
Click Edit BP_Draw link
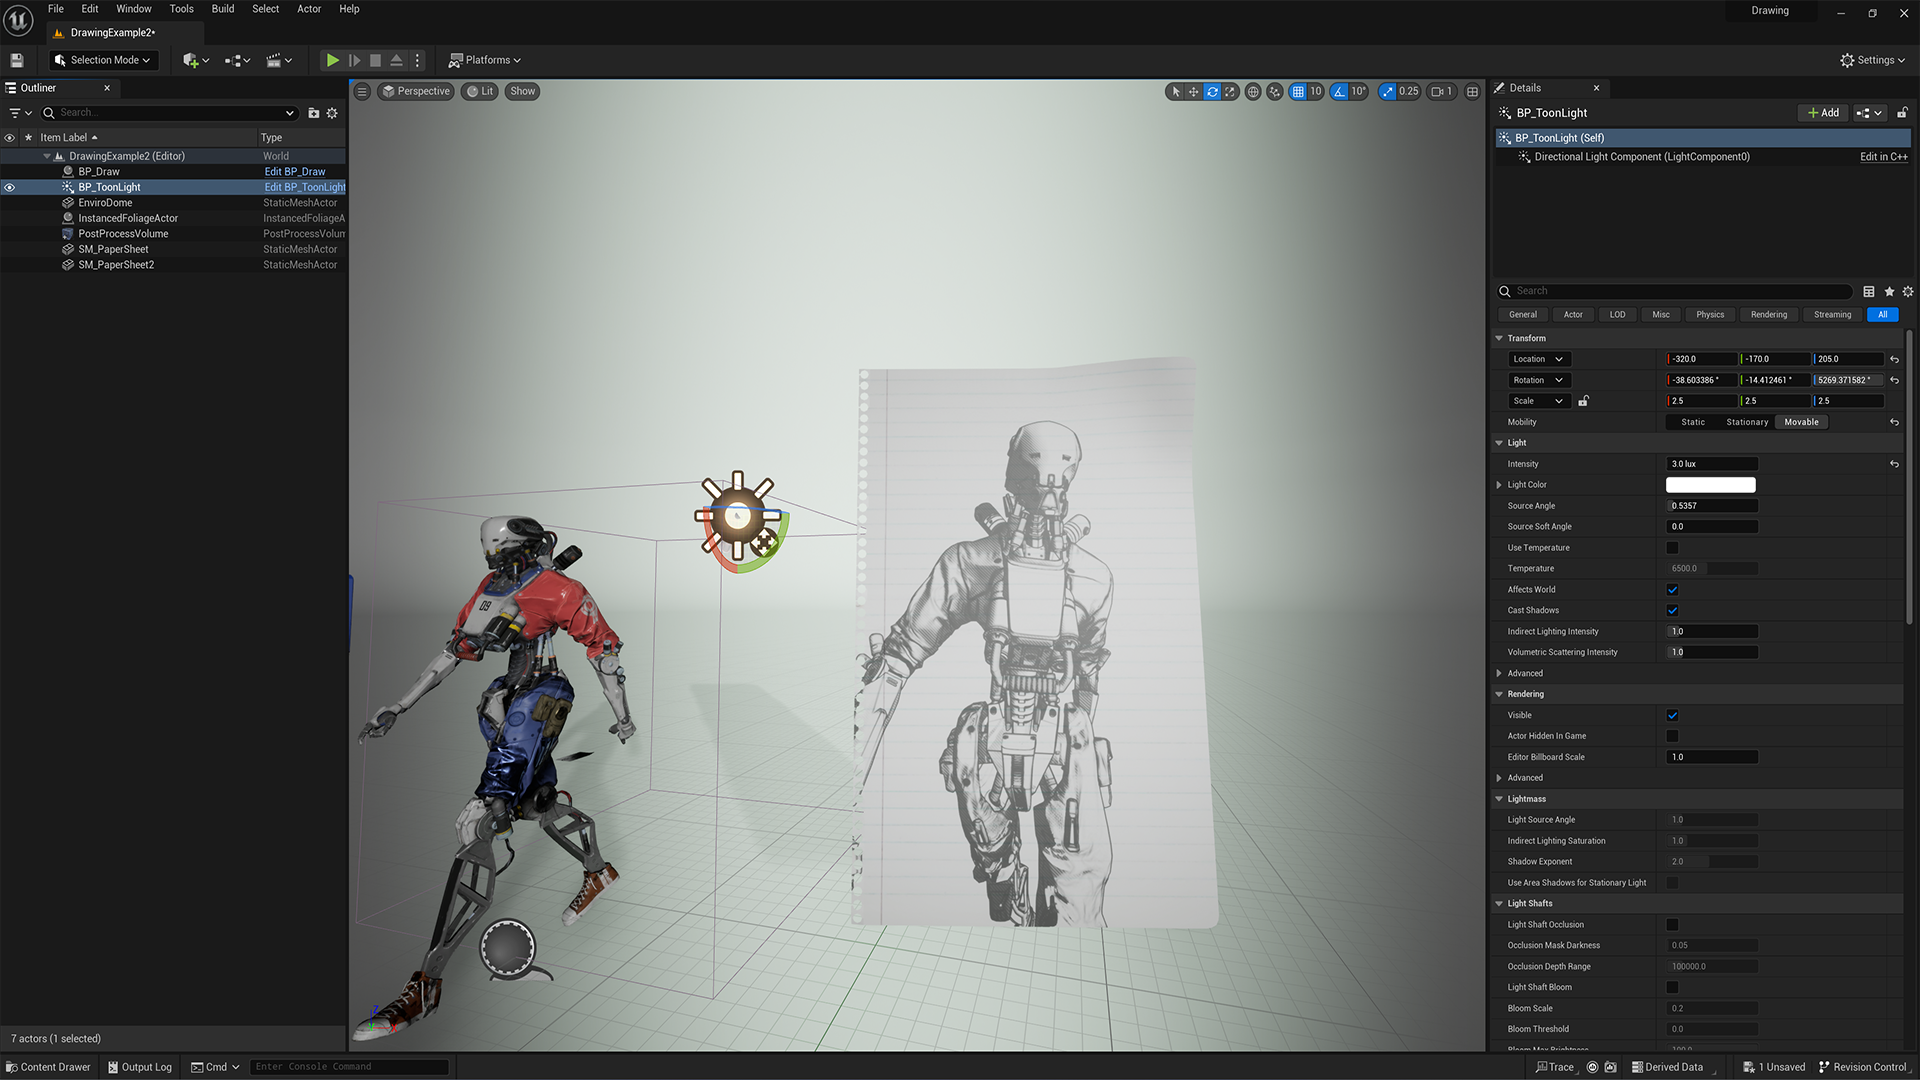click(295, 172)
